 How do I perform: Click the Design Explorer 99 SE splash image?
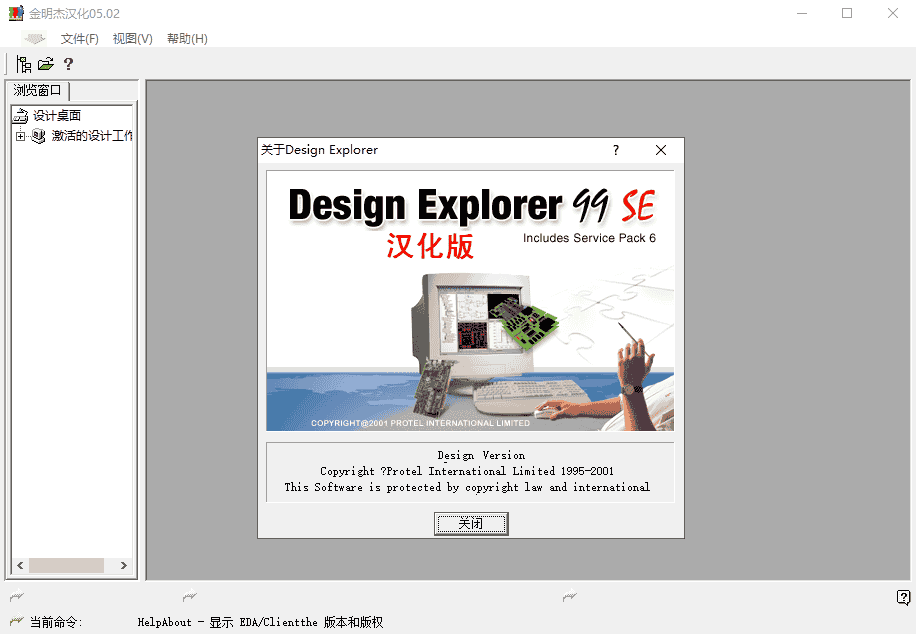tap(470, 301)
